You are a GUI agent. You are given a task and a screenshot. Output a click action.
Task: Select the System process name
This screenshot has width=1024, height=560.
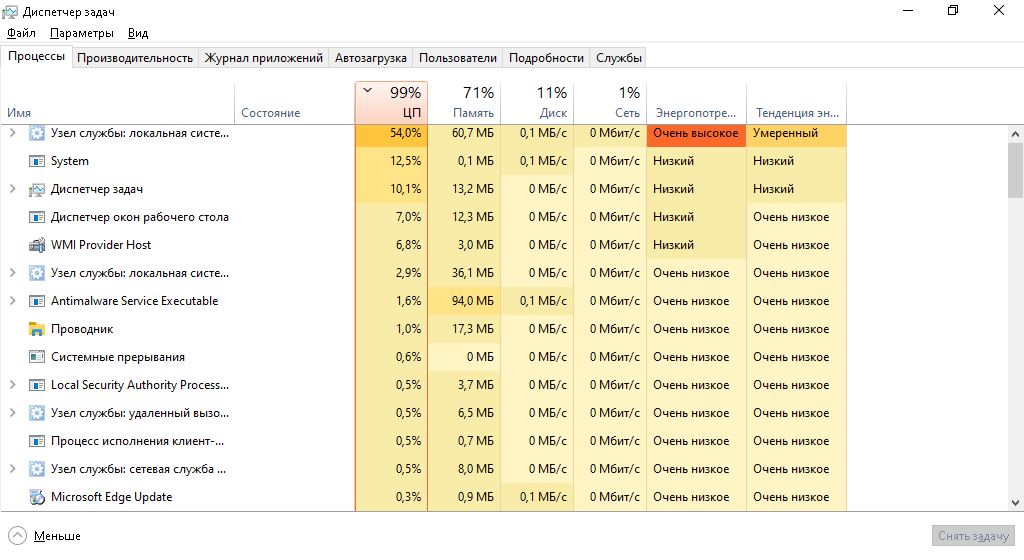[x=70, y=161]
